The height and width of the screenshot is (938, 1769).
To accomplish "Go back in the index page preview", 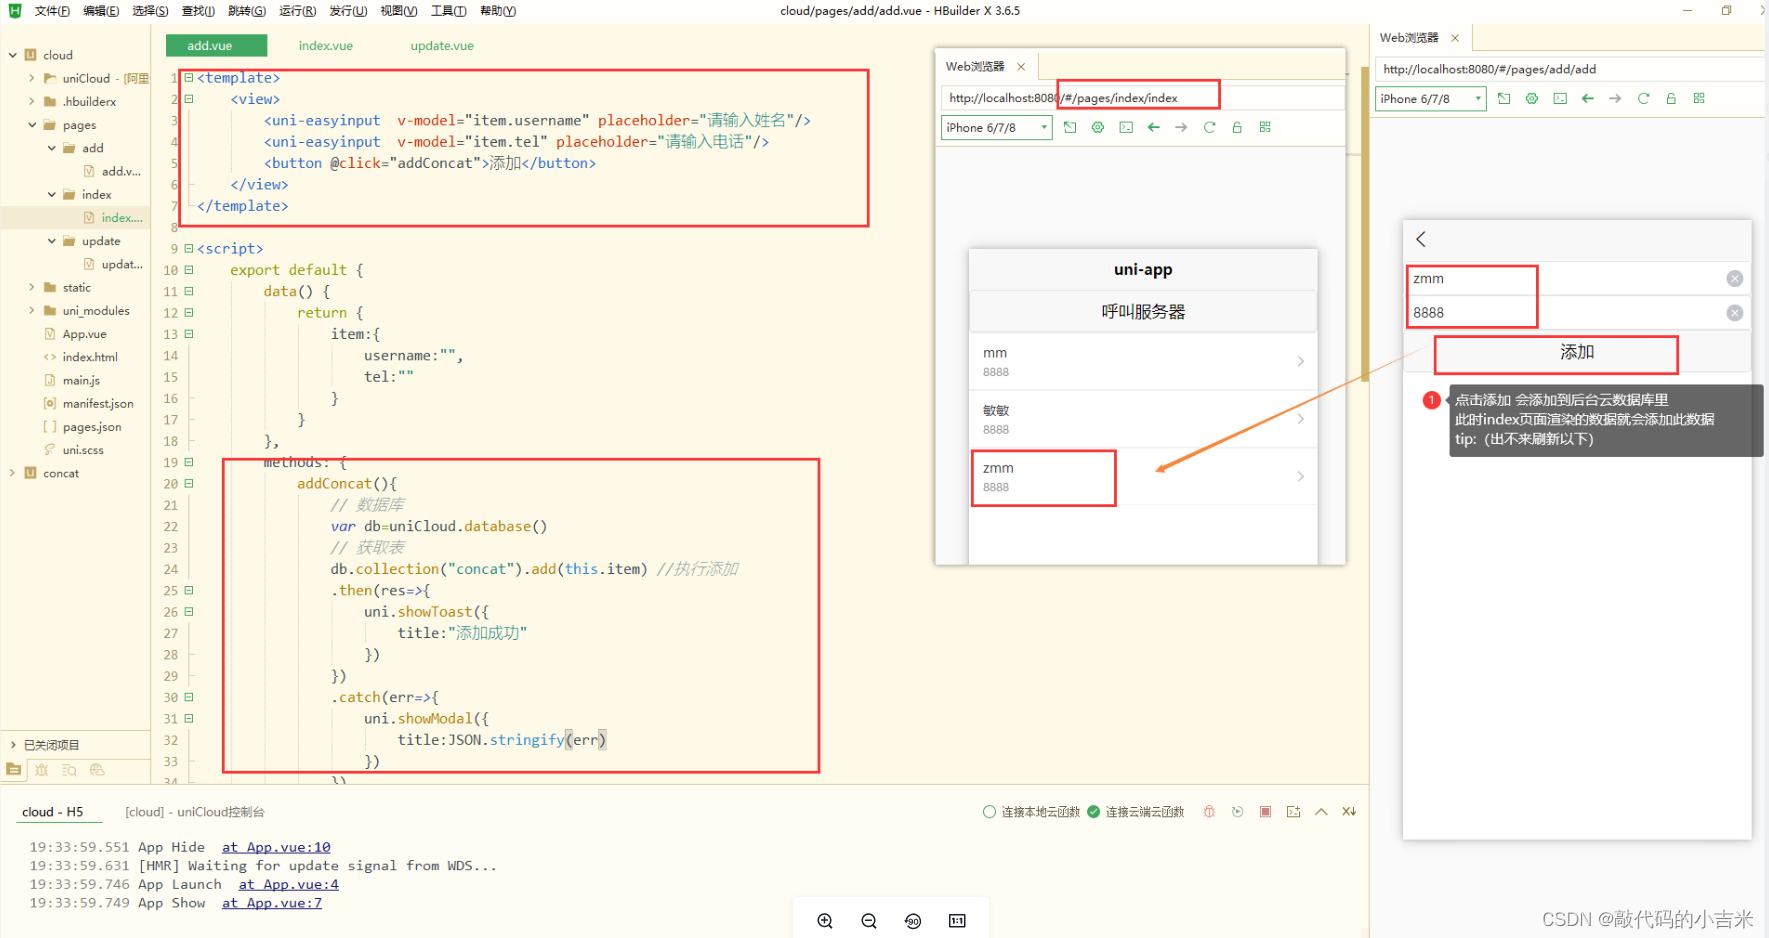I will 1154,127.
